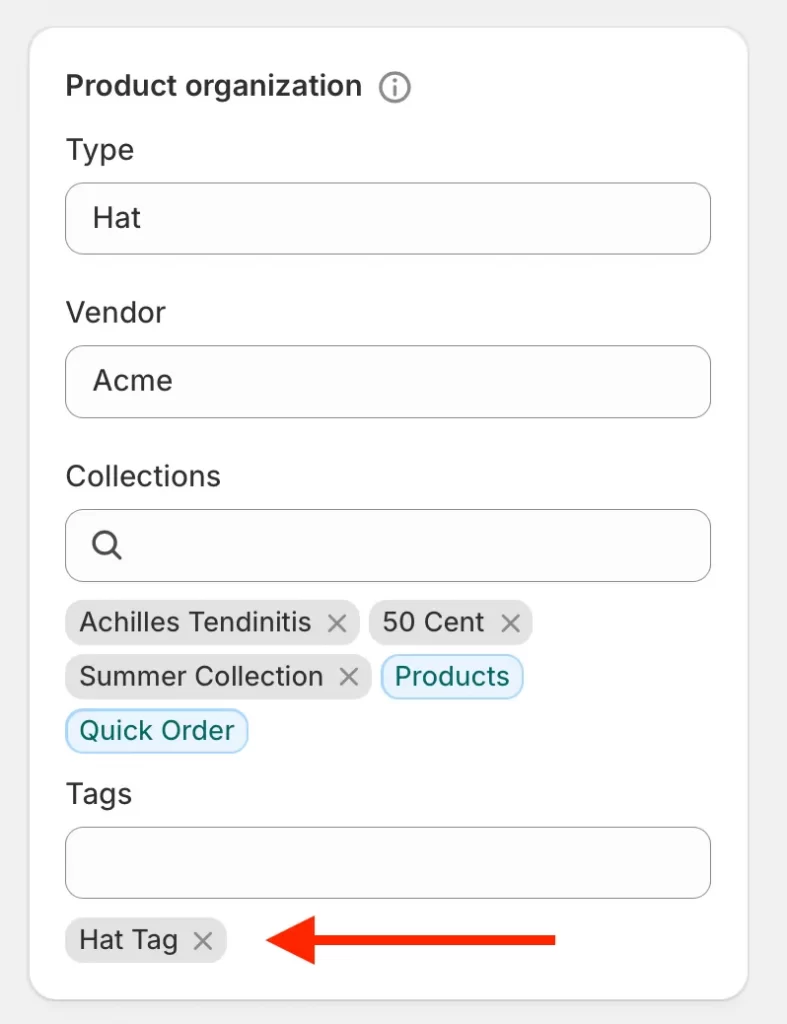Open the Products collection link
The height and width of the screenshot is (1024, 787).
[x=452, y=677]
